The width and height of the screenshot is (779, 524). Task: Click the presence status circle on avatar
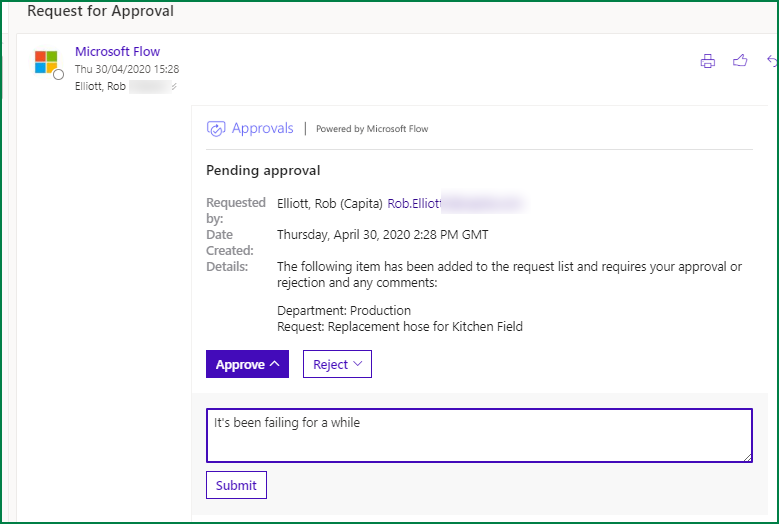[59, 75]
